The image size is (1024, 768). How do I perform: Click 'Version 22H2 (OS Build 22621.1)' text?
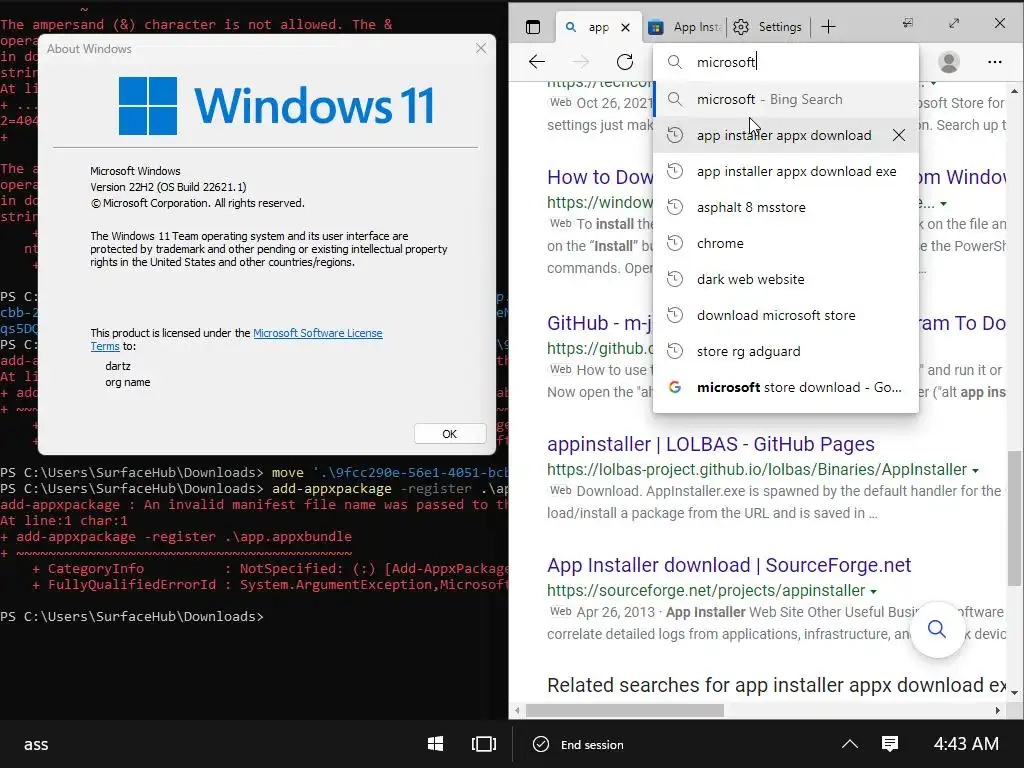[168, 187]
